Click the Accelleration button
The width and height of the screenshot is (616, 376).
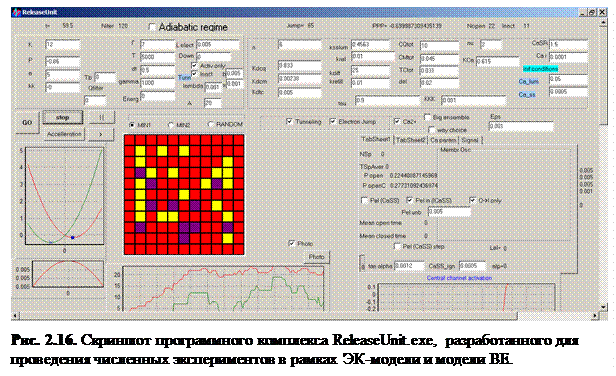pos(64,134)
